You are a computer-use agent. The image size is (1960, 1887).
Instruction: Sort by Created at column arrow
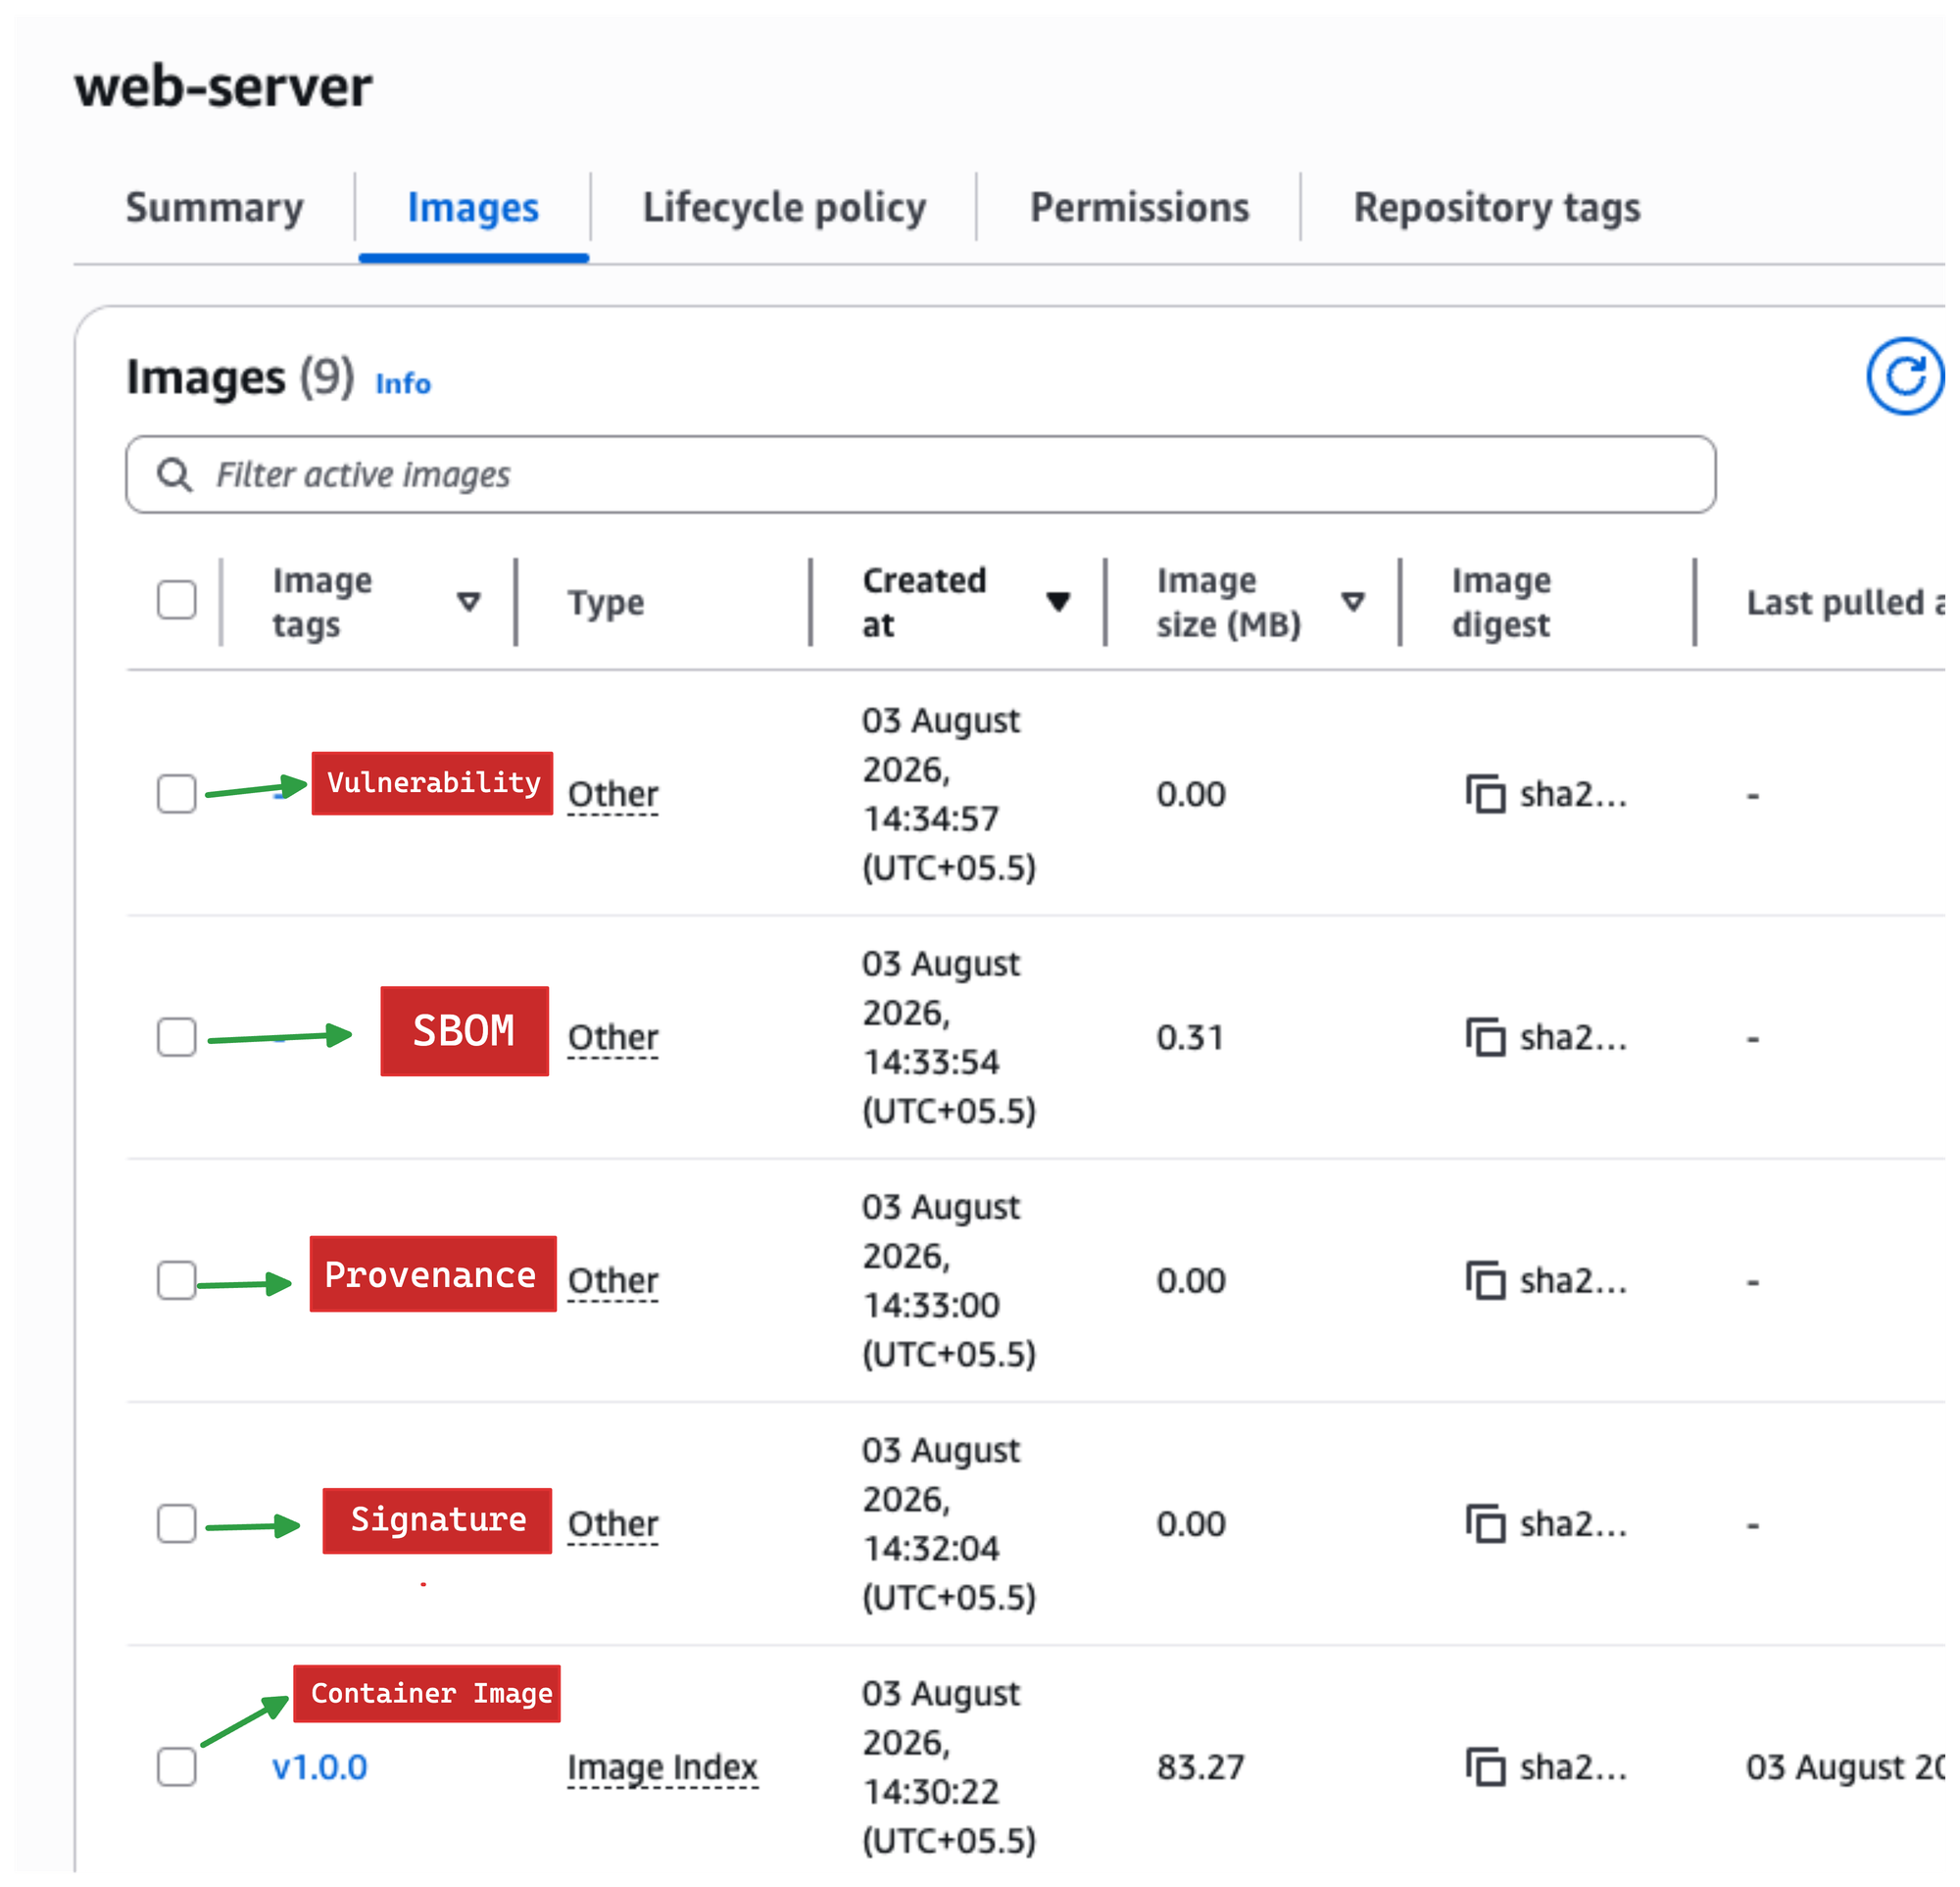pos(1058,602)
